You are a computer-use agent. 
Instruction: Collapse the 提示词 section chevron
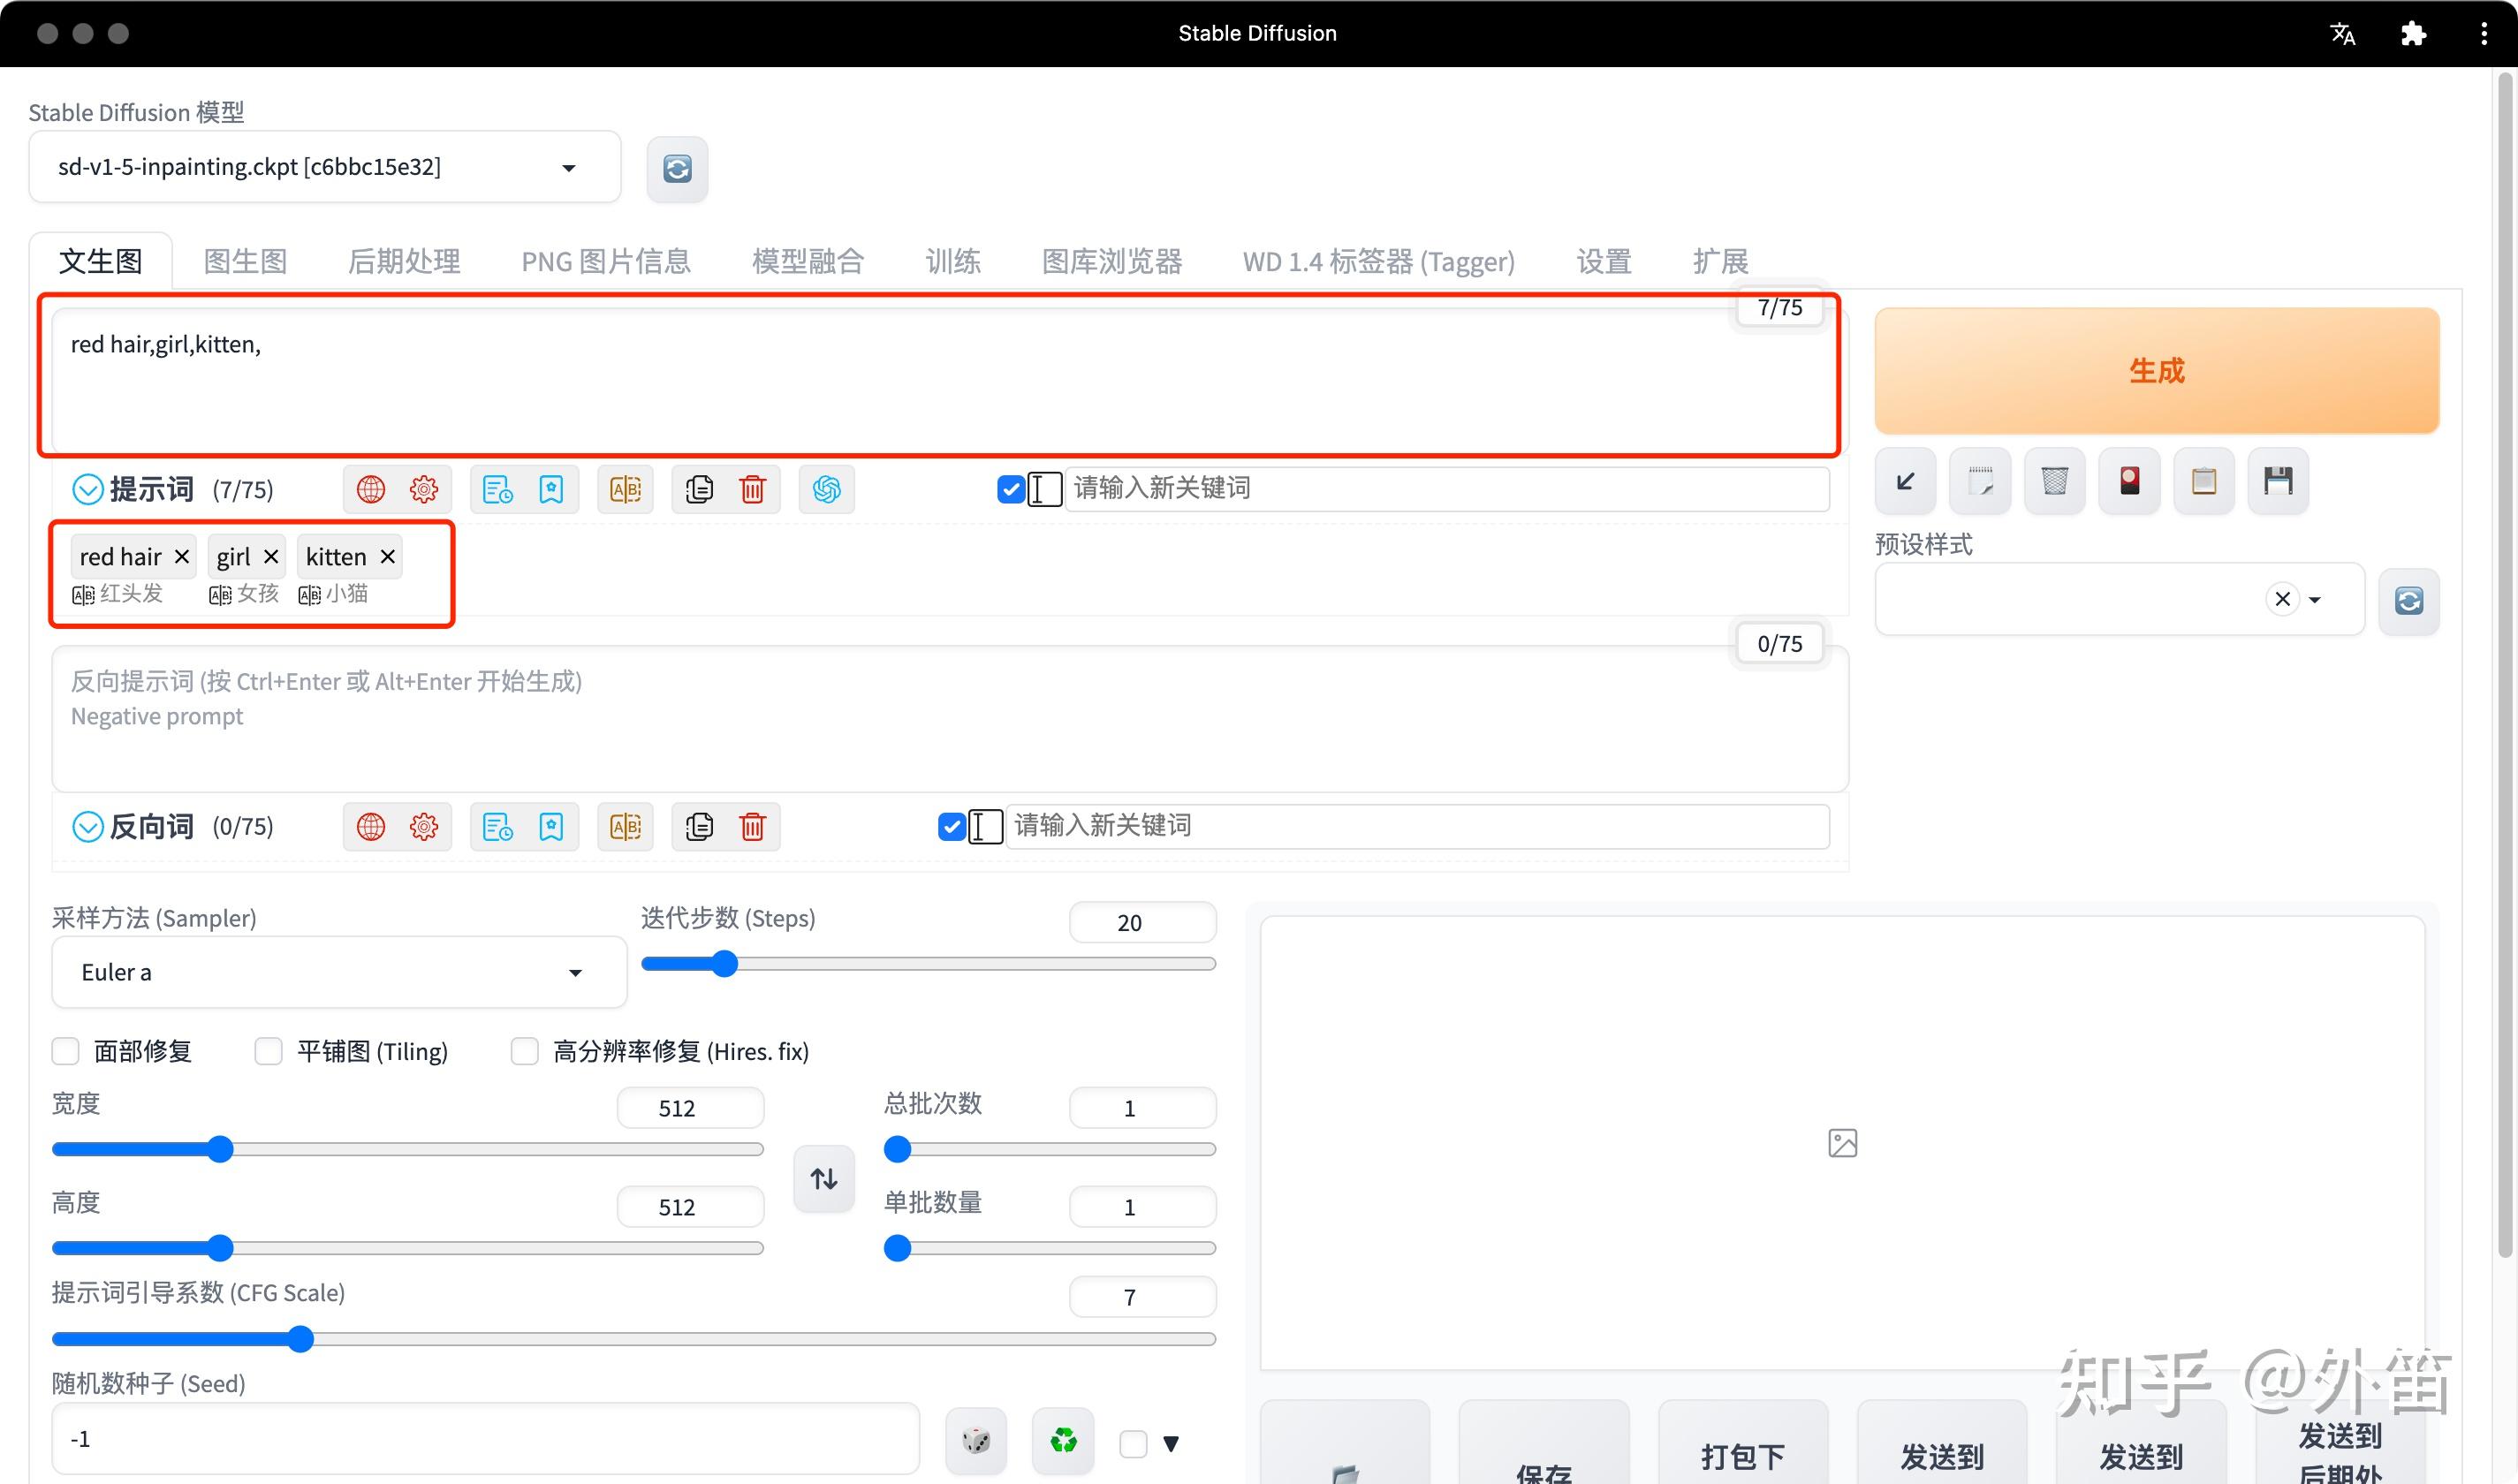click(87, 489)
